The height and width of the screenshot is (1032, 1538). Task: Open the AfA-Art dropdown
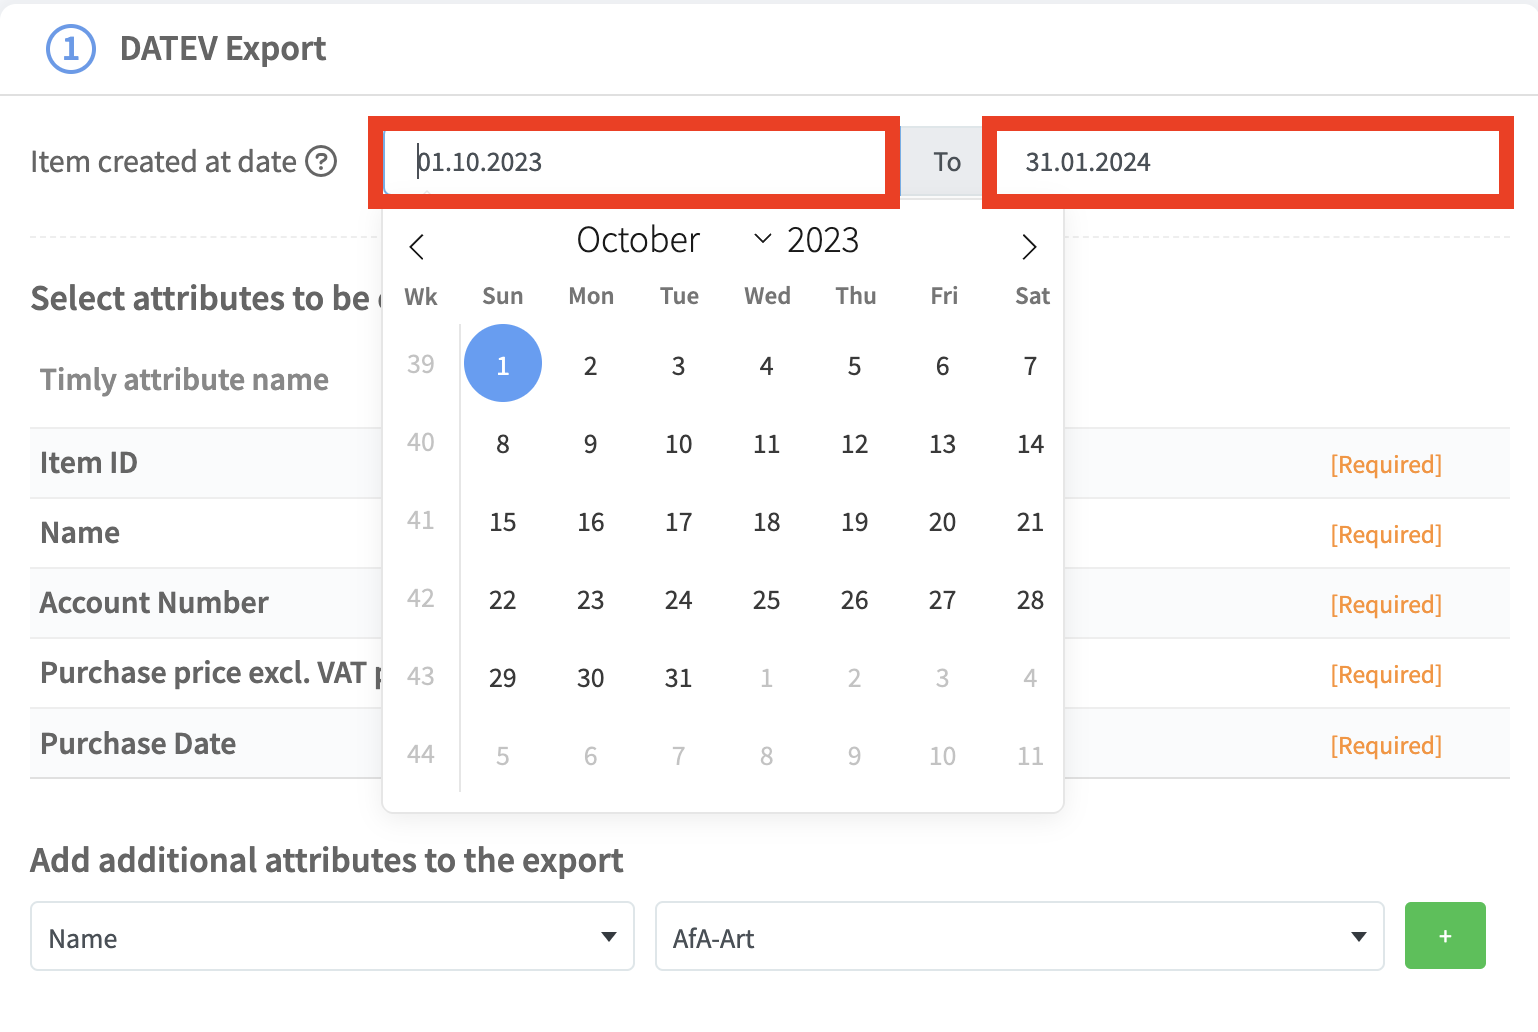tap(1019, 936)
